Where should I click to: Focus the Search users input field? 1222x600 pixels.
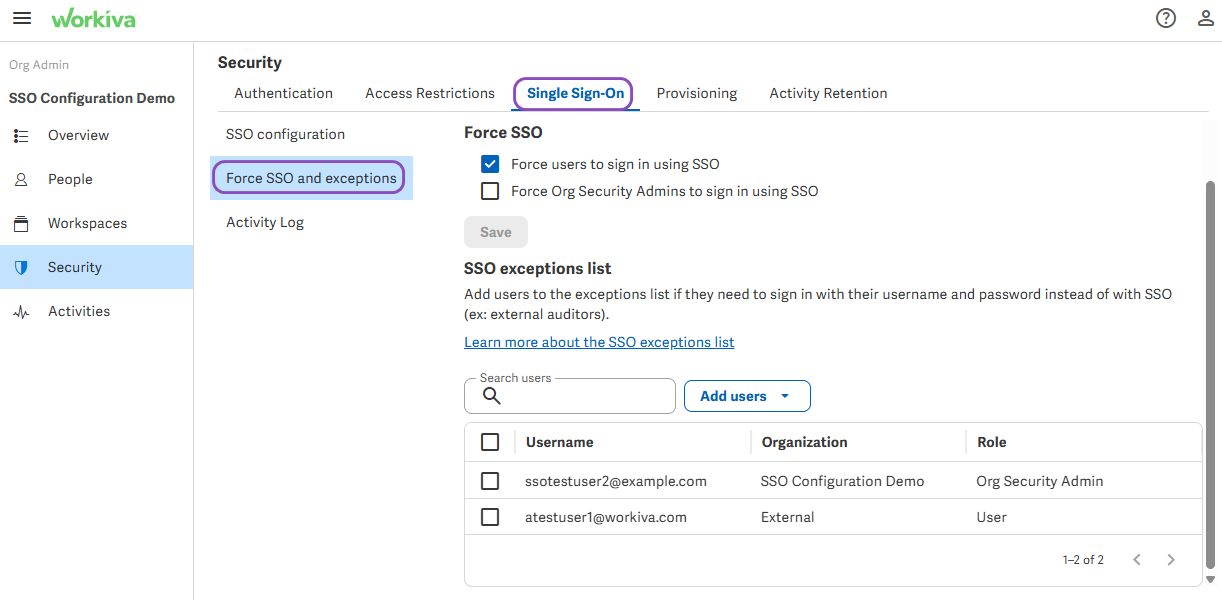tap(570, 396)
